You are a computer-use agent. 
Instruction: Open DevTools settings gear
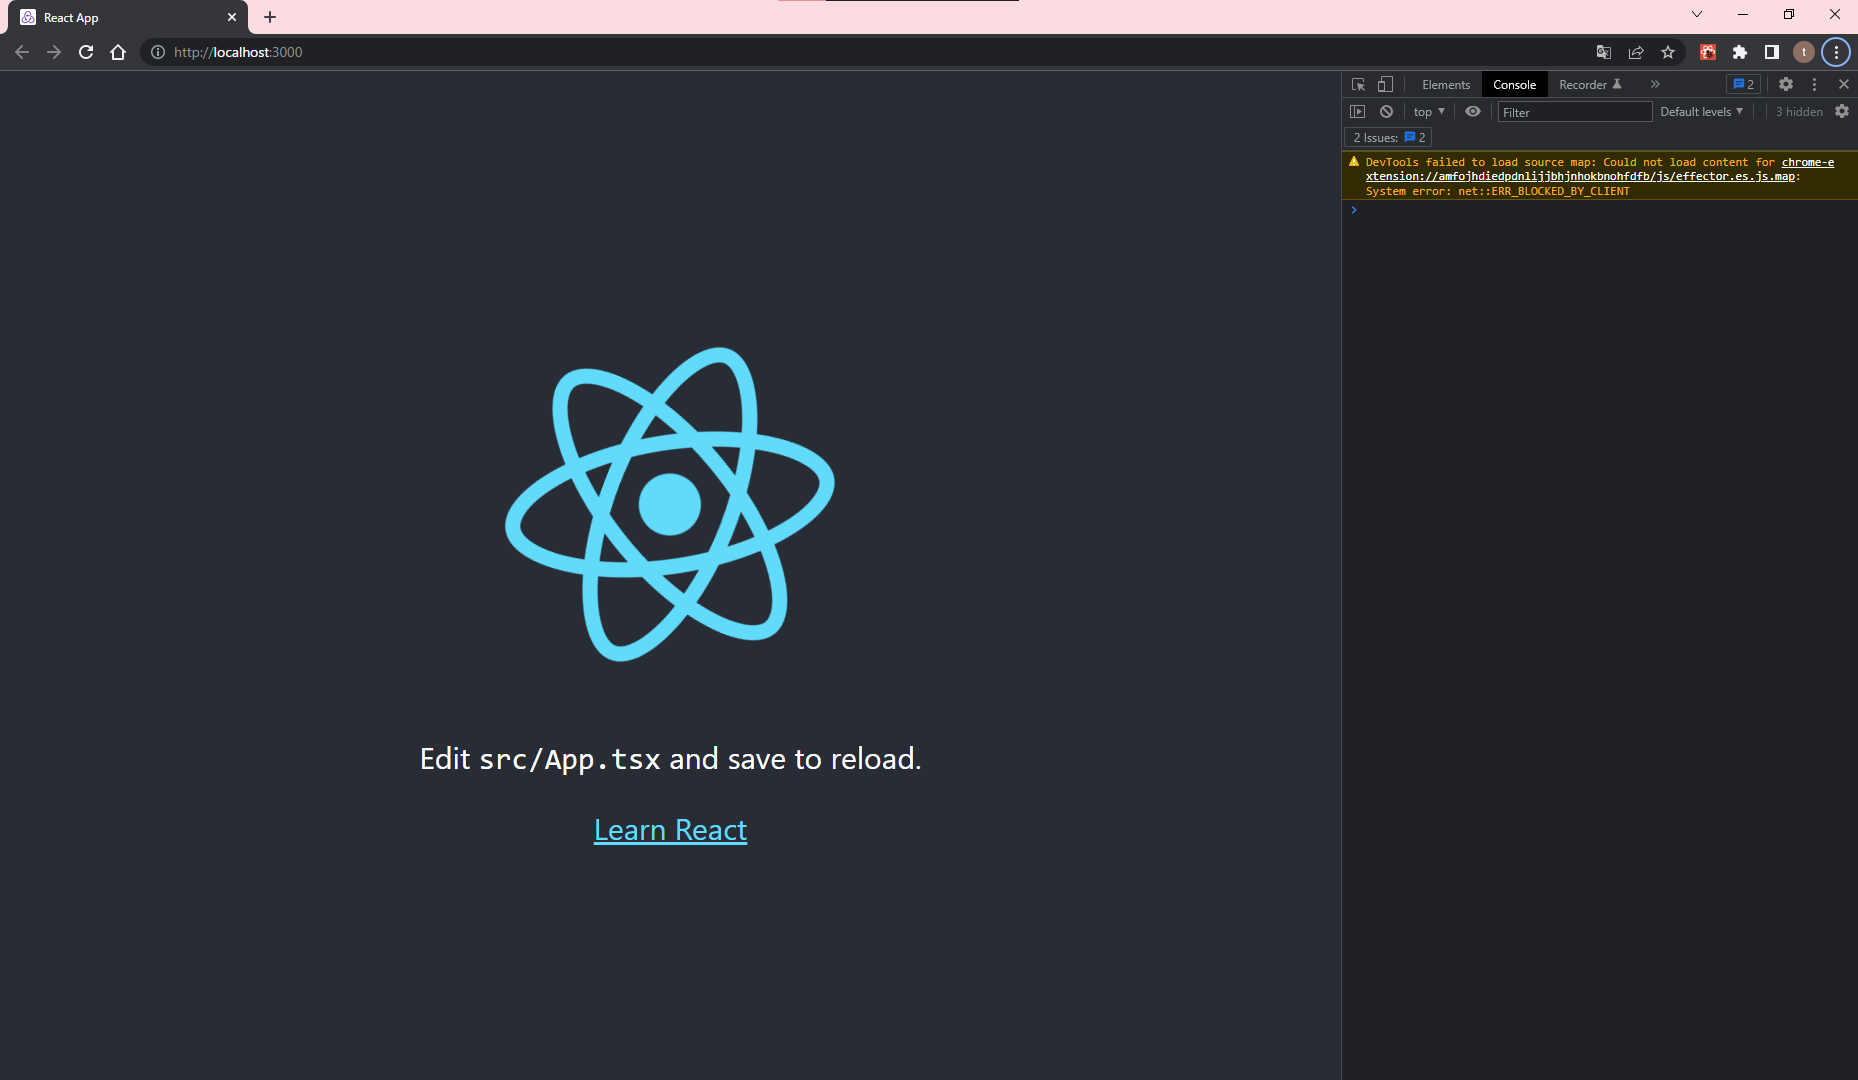pos(1786,84)
